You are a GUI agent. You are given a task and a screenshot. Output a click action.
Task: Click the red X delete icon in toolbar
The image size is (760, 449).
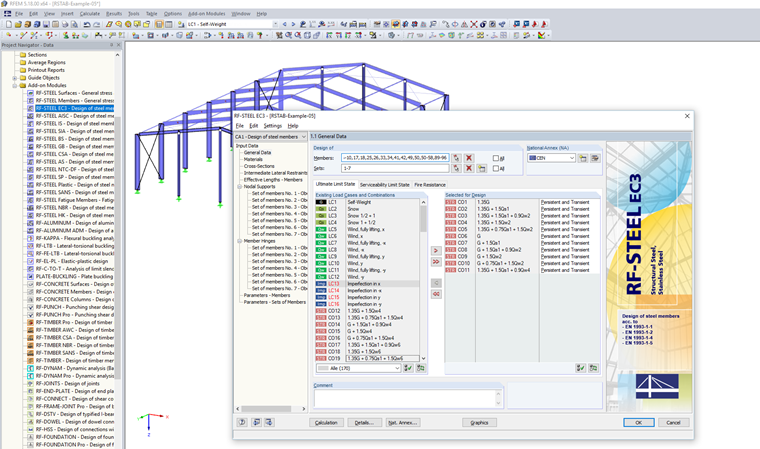474,24
